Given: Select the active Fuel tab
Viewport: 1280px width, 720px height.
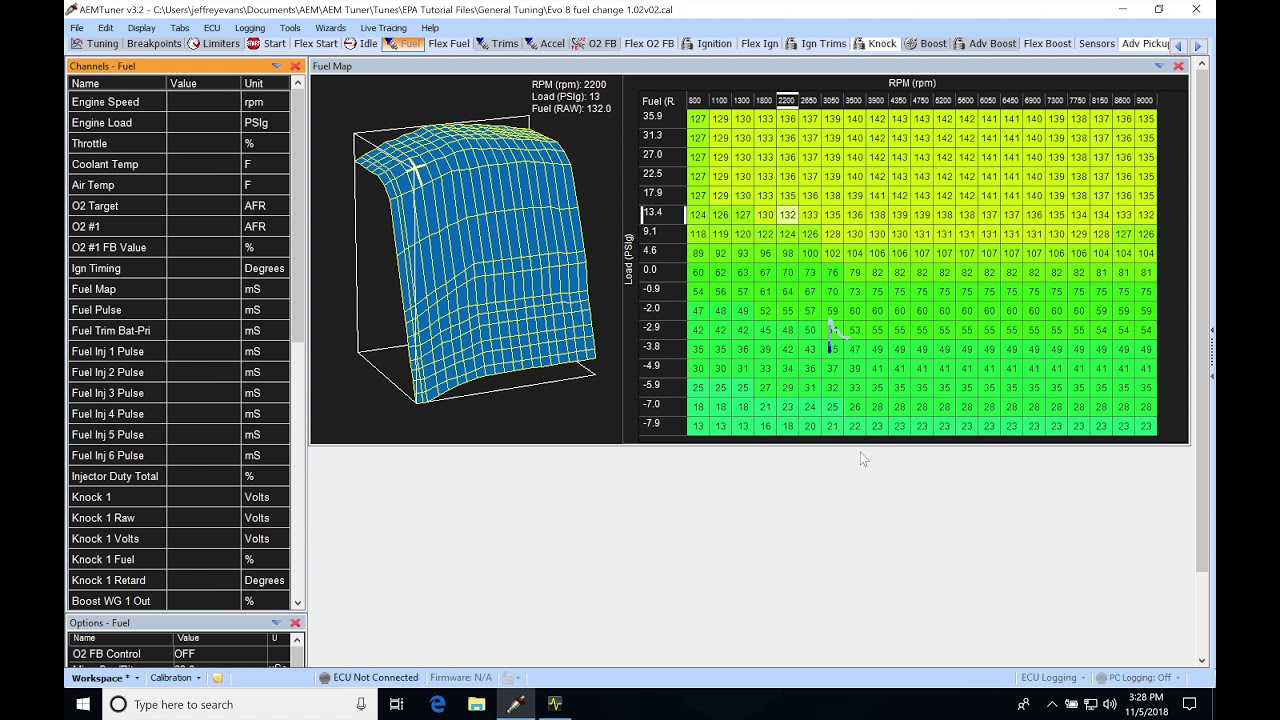Looking at the screenshot, I should click(x=403, y=44).
